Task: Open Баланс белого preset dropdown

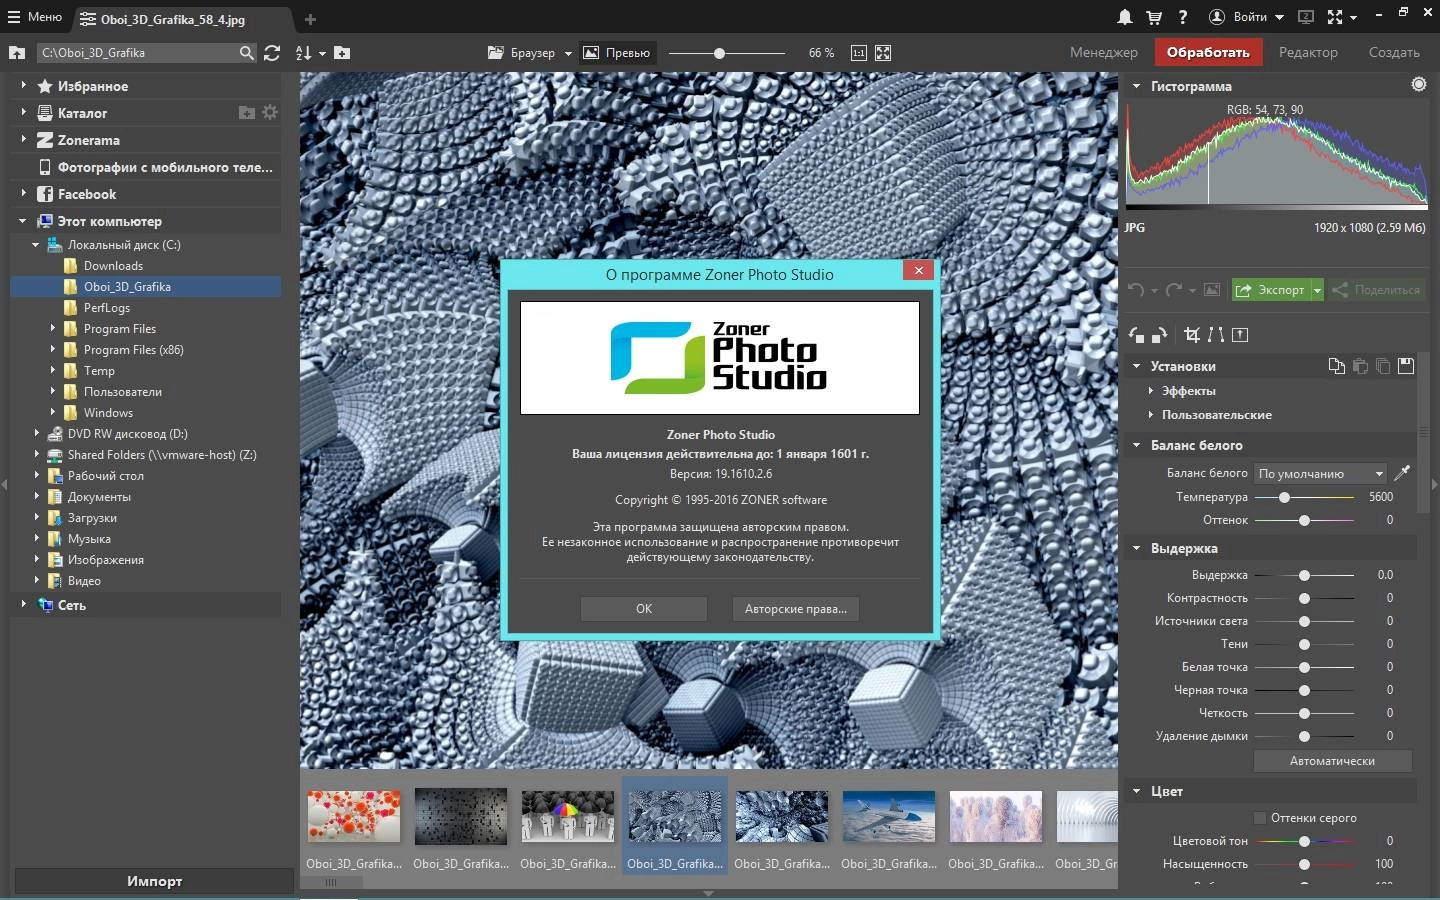Action: click(1321, 473)
